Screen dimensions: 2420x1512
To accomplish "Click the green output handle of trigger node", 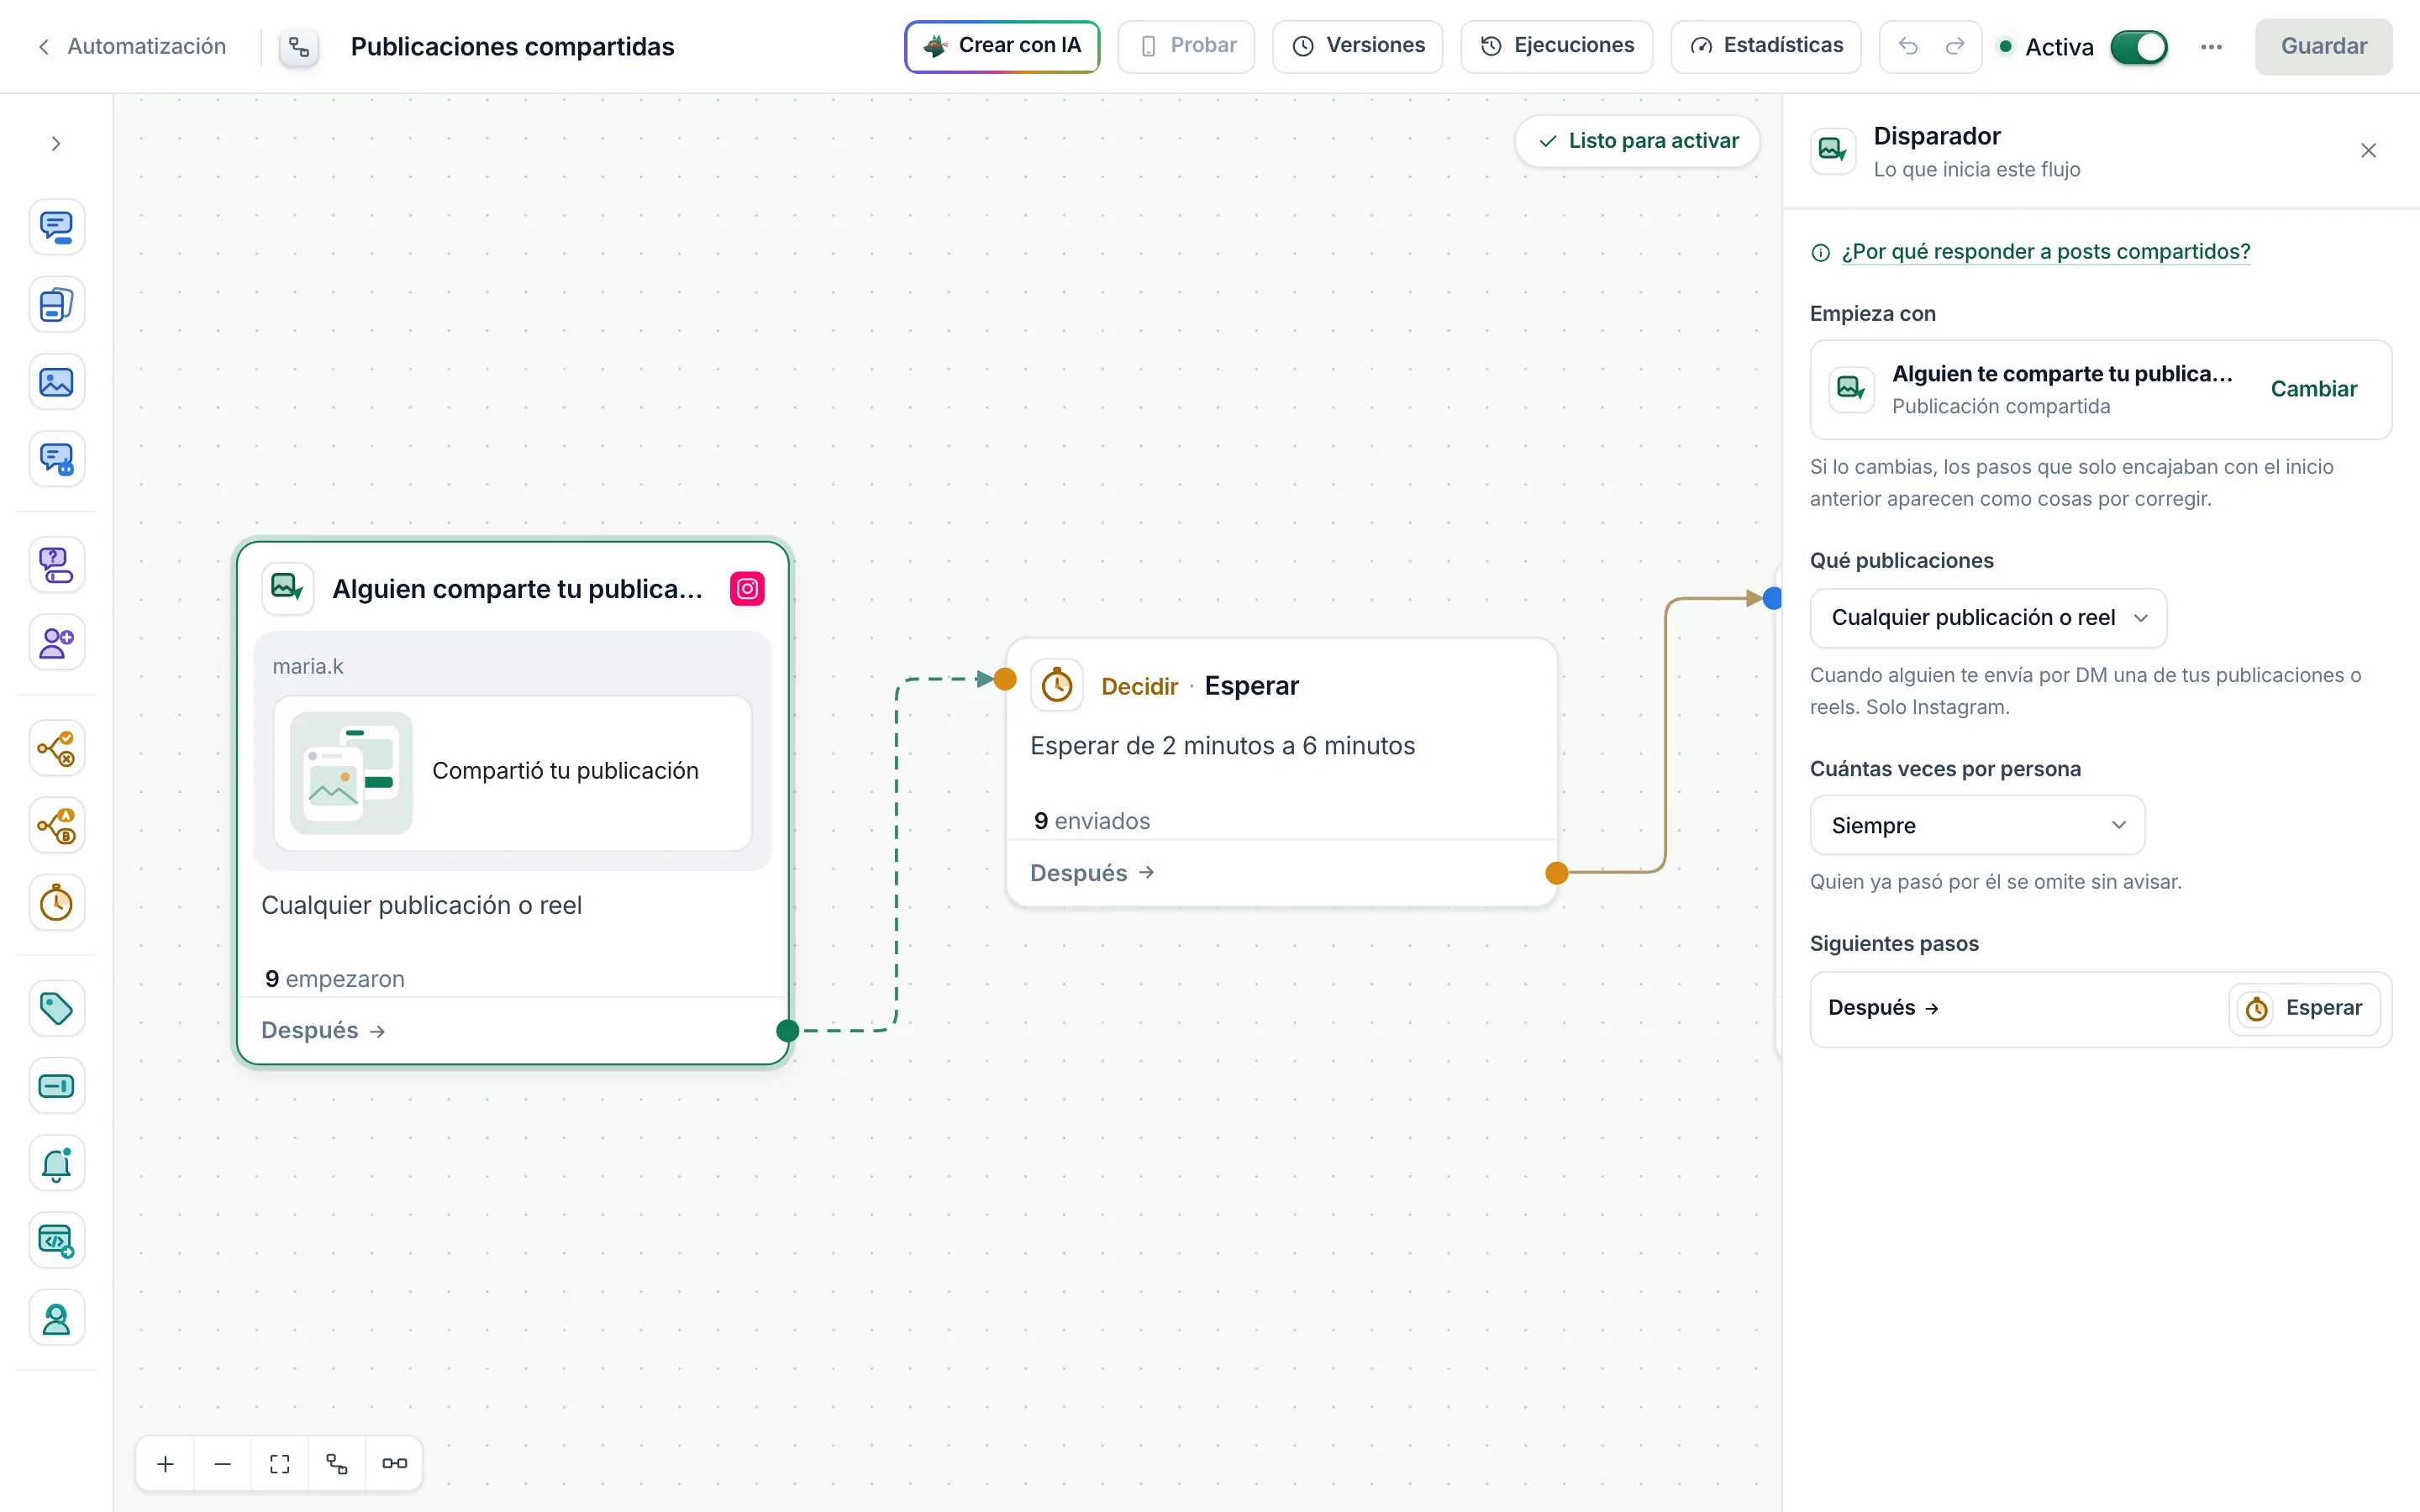I will (x=788, y=1031).
